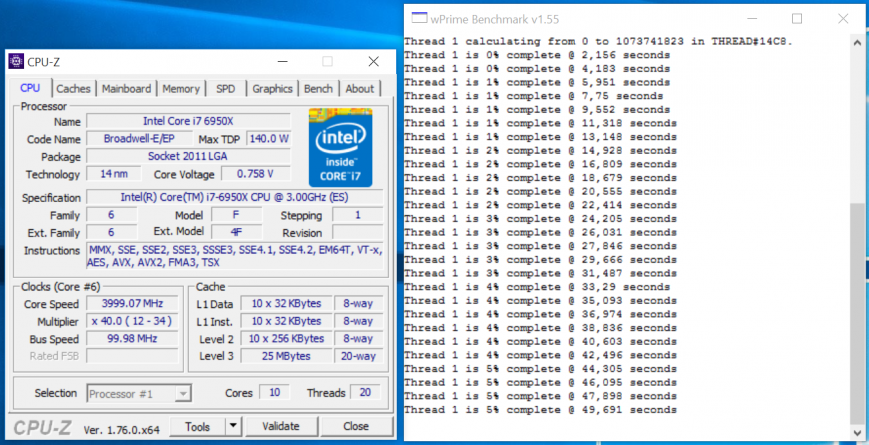Click the wPrime vertical scrollbar thumb
869x445 pixels.
(857, 313)
